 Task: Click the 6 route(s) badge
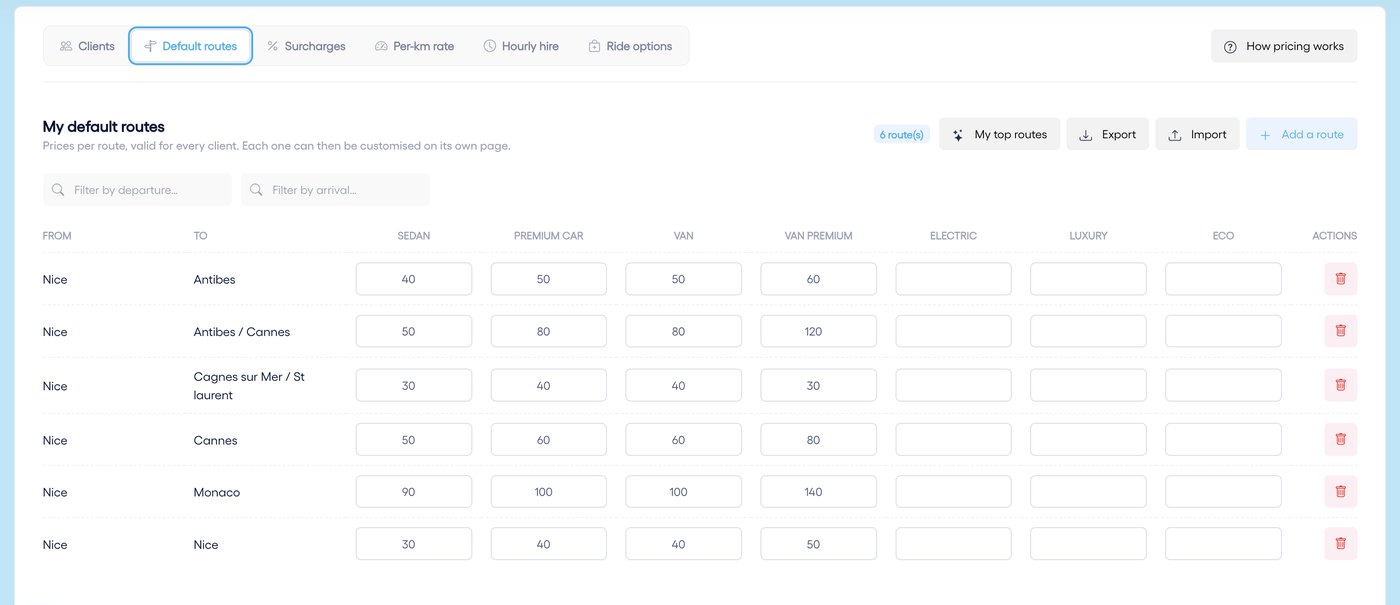(x=902, y=134)
